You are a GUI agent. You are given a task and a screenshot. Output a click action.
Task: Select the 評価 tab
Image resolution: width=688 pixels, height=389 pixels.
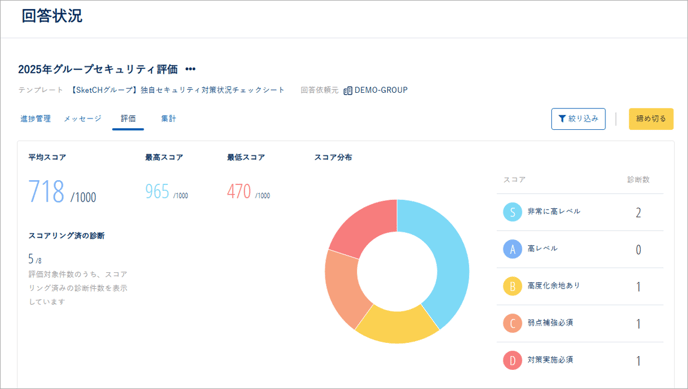click(x=128, y=118)
